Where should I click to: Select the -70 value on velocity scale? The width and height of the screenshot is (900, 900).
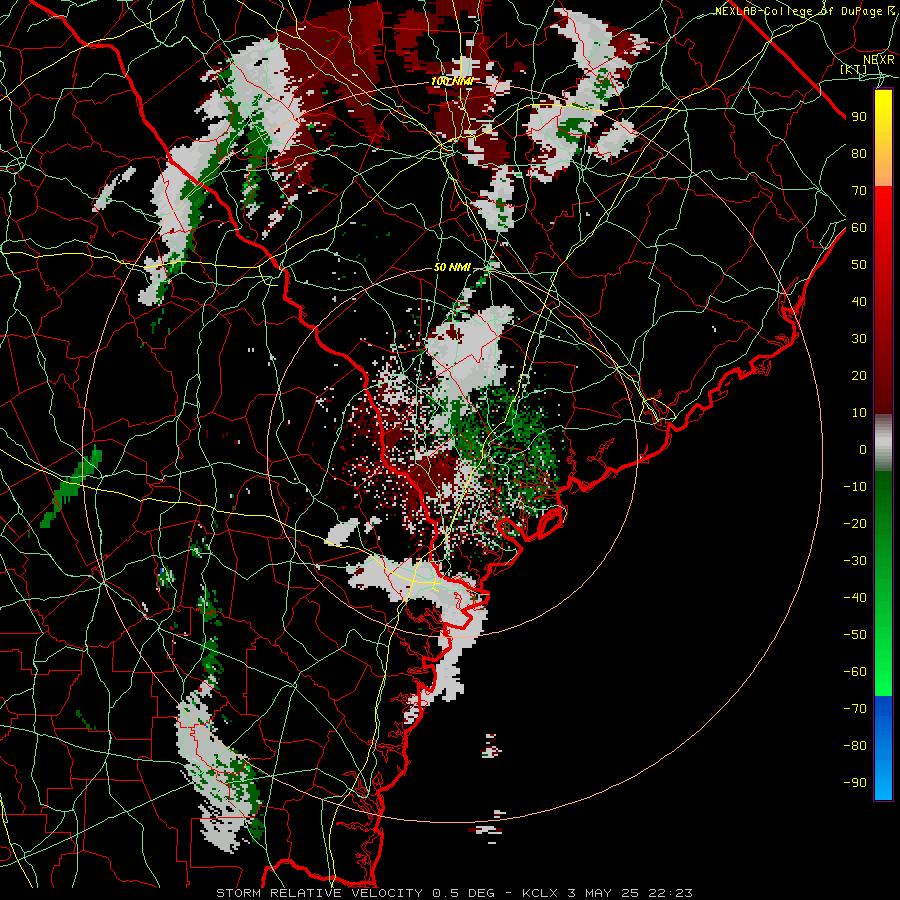point(855,709)
